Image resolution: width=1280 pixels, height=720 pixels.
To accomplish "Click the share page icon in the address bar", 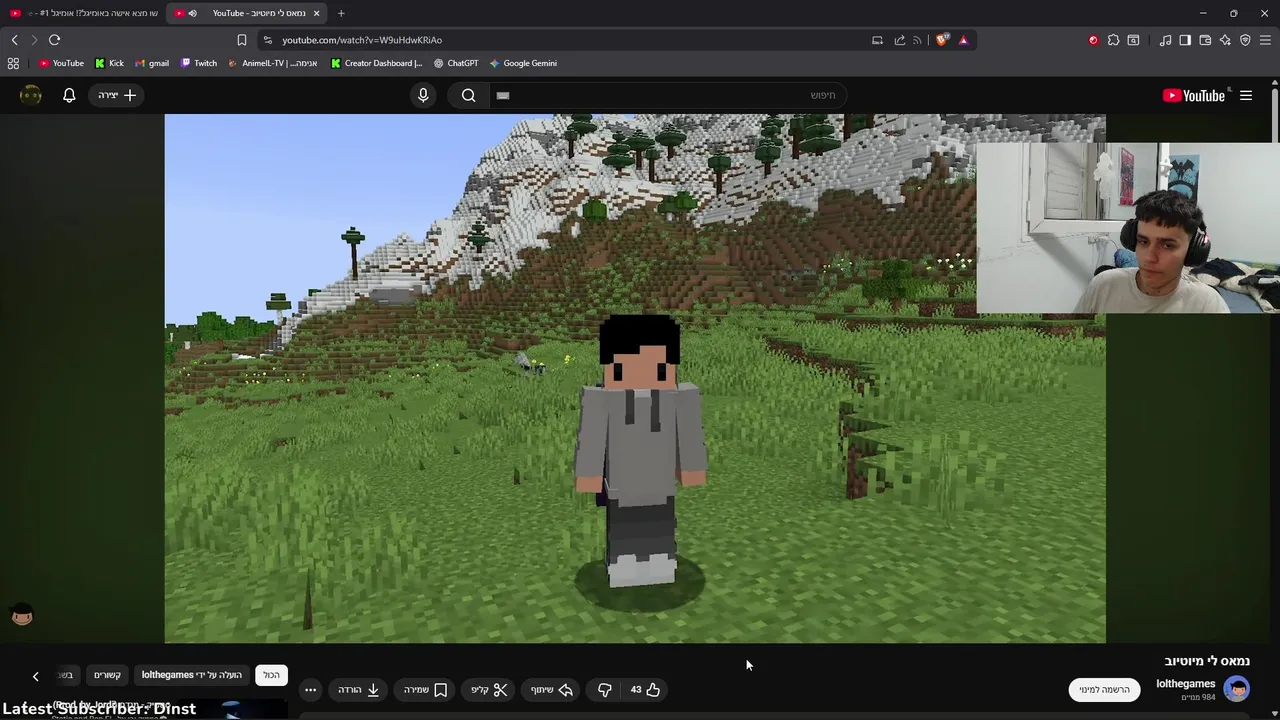I will click(x=899, y=40).
